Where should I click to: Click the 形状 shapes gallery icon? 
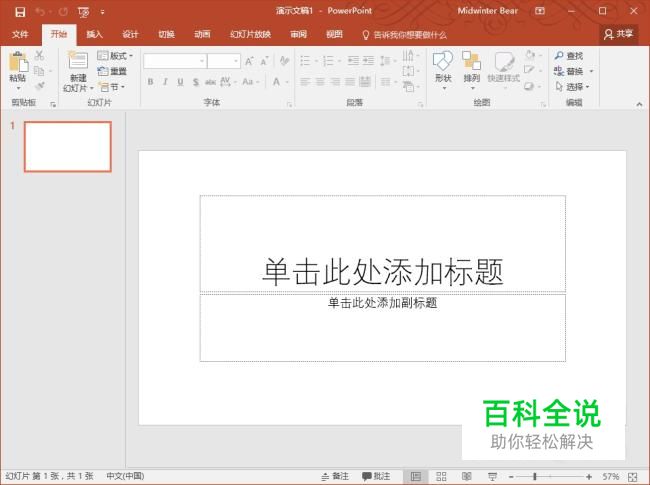[443, 61]
